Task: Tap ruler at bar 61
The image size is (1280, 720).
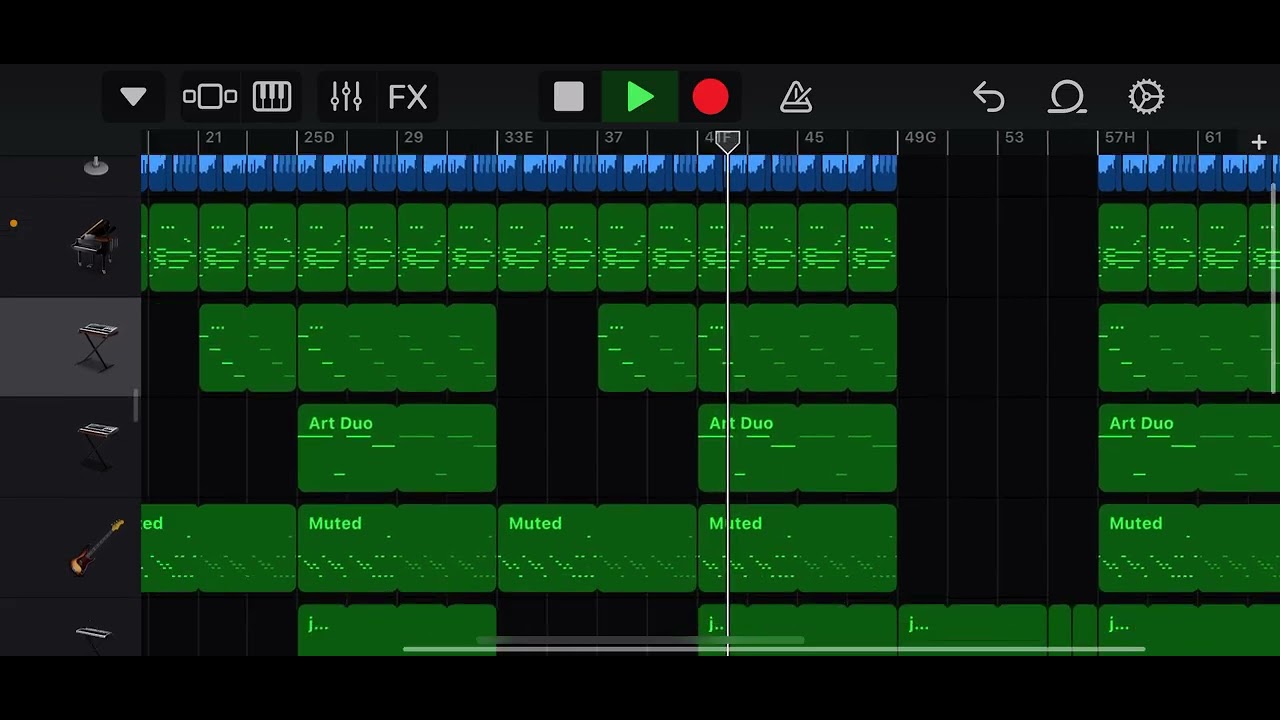Action: 1213,138
